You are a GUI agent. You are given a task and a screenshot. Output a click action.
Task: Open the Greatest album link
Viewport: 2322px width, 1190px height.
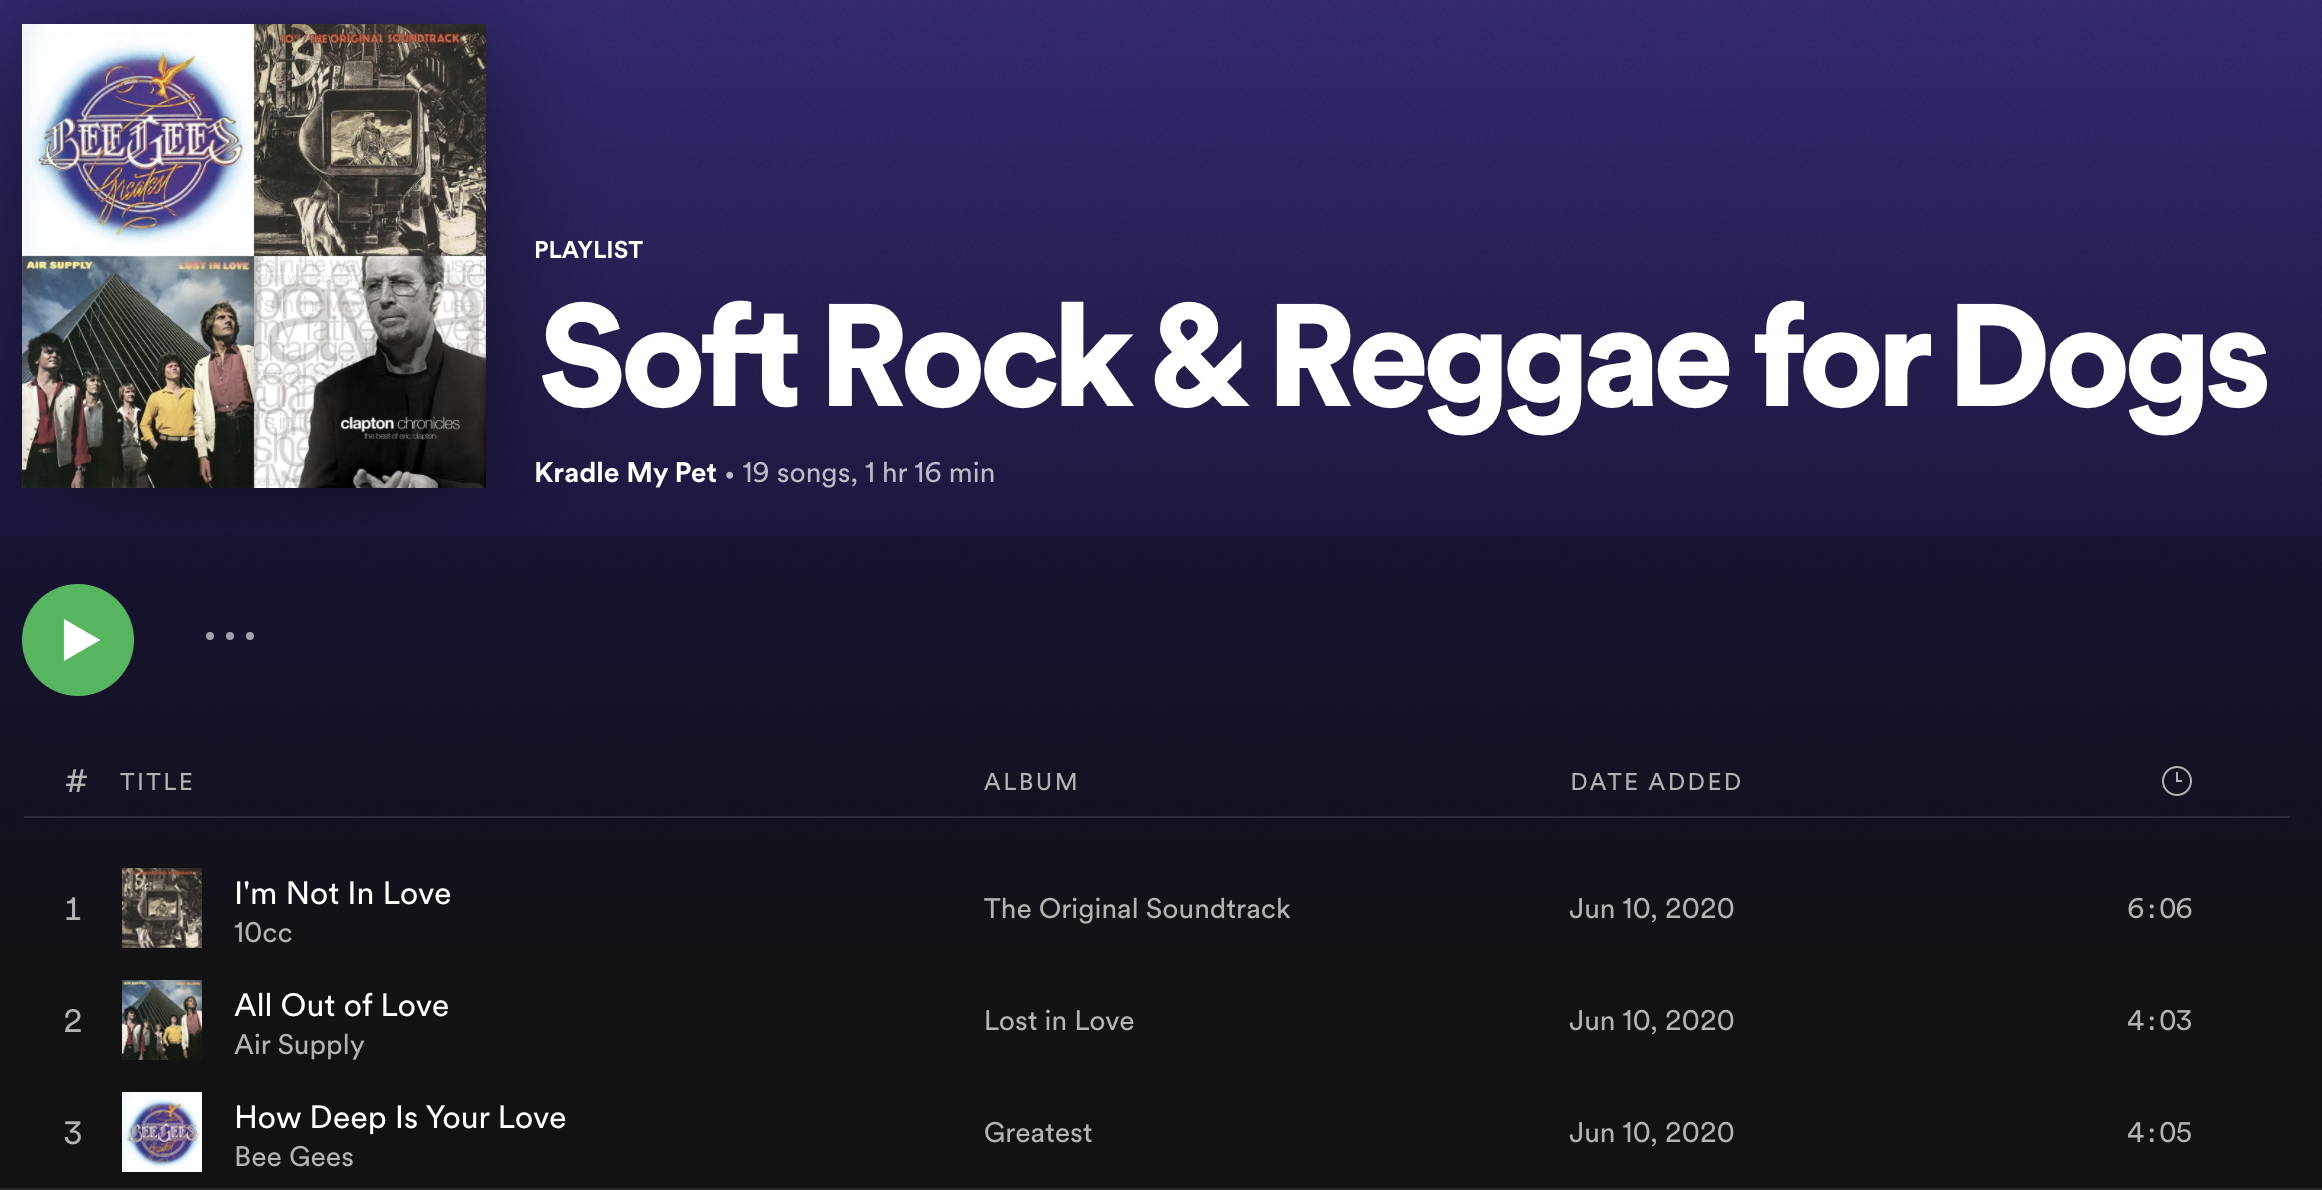point(1038,1132)
